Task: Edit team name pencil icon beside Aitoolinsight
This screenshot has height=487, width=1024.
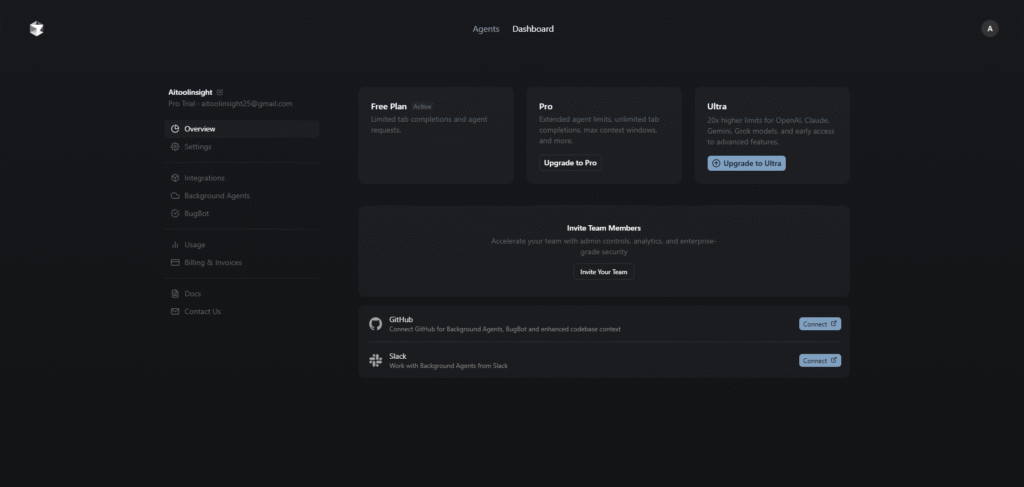Action: (219, 92)
